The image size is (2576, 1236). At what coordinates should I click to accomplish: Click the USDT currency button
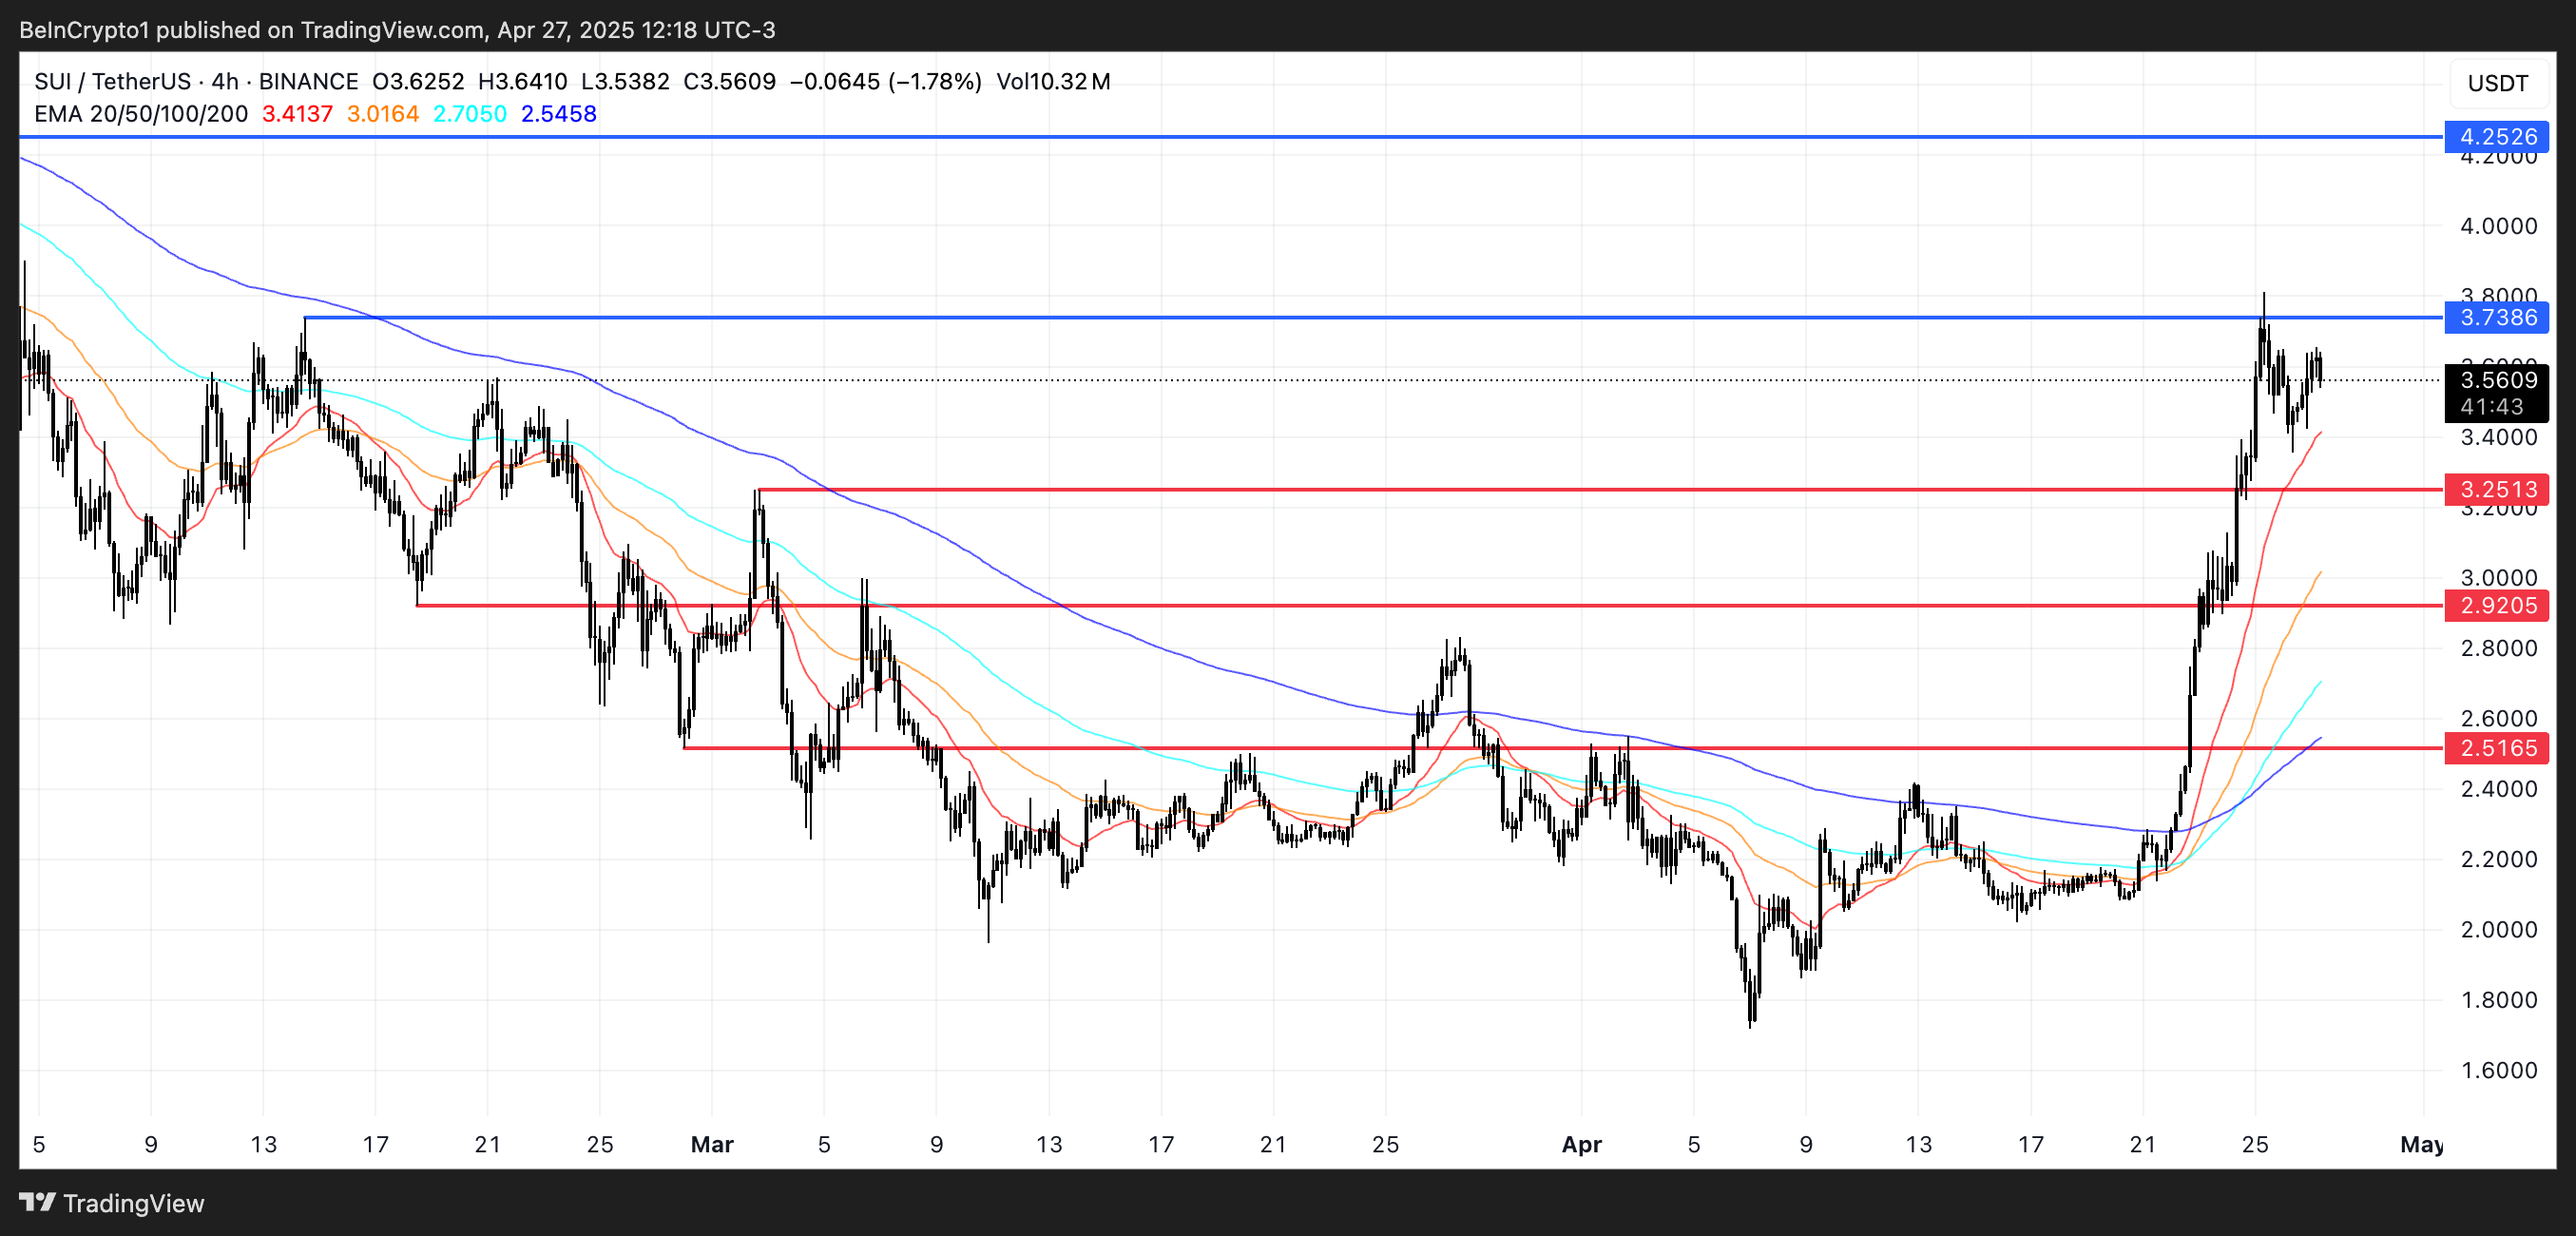[x=2497, y=83]
